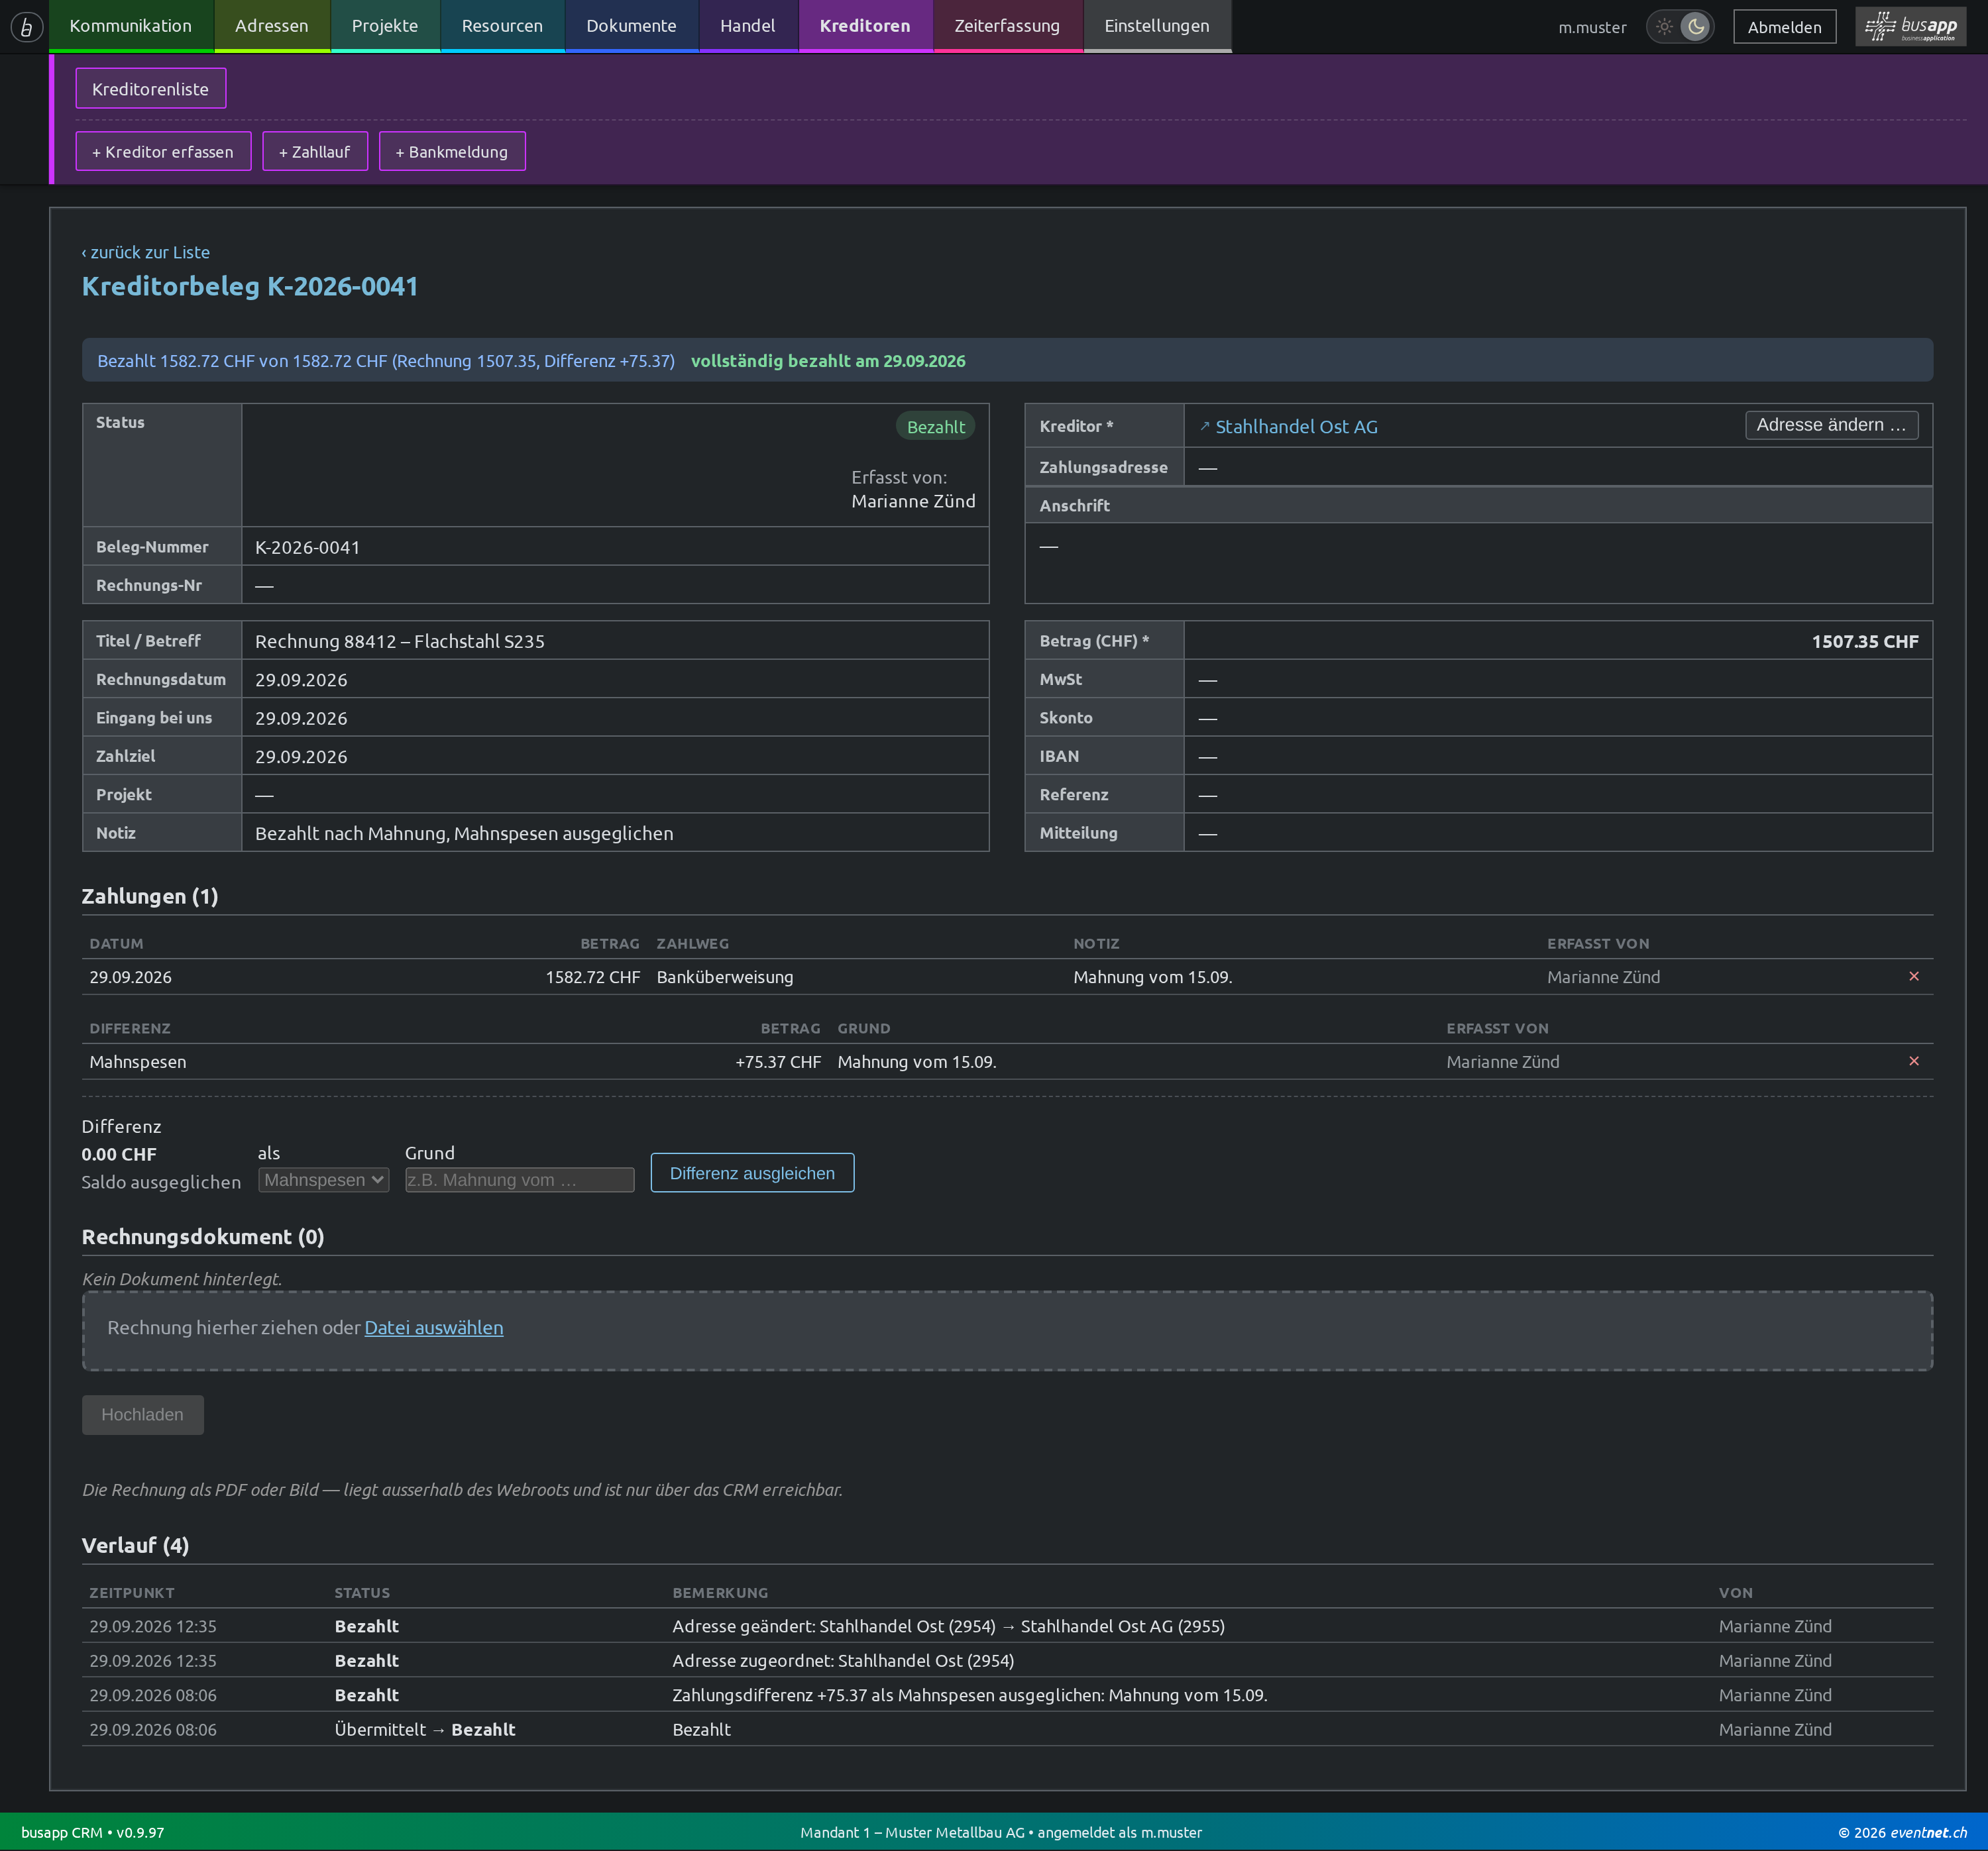Click the Banküberweisung payment cell
This screenshot has width=1988, height=1851.
coord(725,977)
